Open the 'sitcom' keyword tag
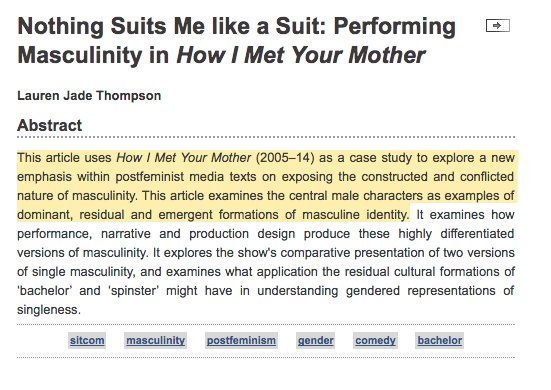Viewport: 551px width, 390px height. click(x=87, y=340)
